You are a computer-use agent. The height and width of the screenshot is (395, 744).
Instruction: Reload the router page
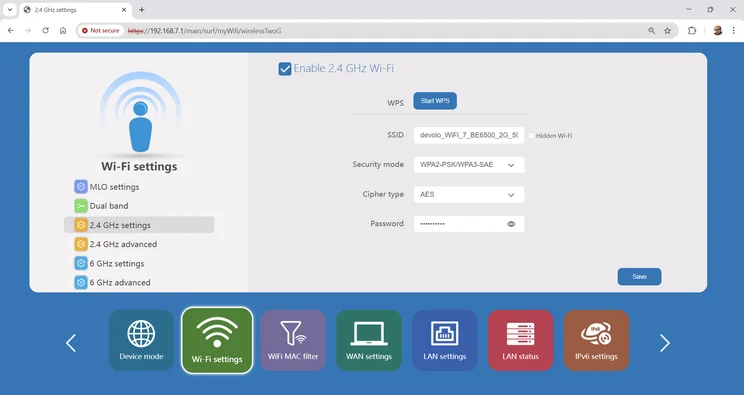[x=46, y=30]
